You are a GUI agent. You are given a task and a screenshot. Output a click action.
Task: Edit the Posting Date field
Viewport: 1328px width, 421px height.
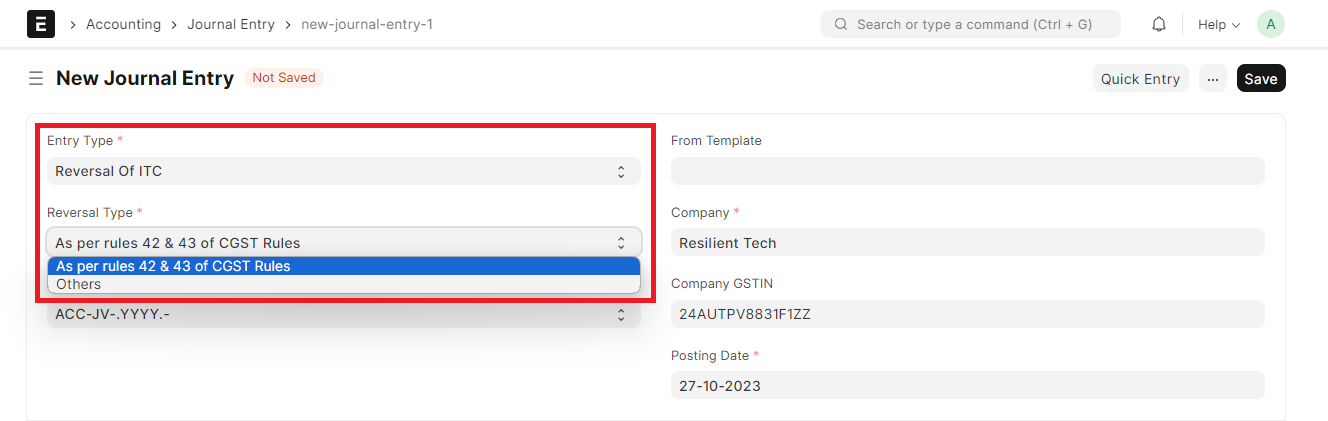pyautogui.click(x=967, y=386)
